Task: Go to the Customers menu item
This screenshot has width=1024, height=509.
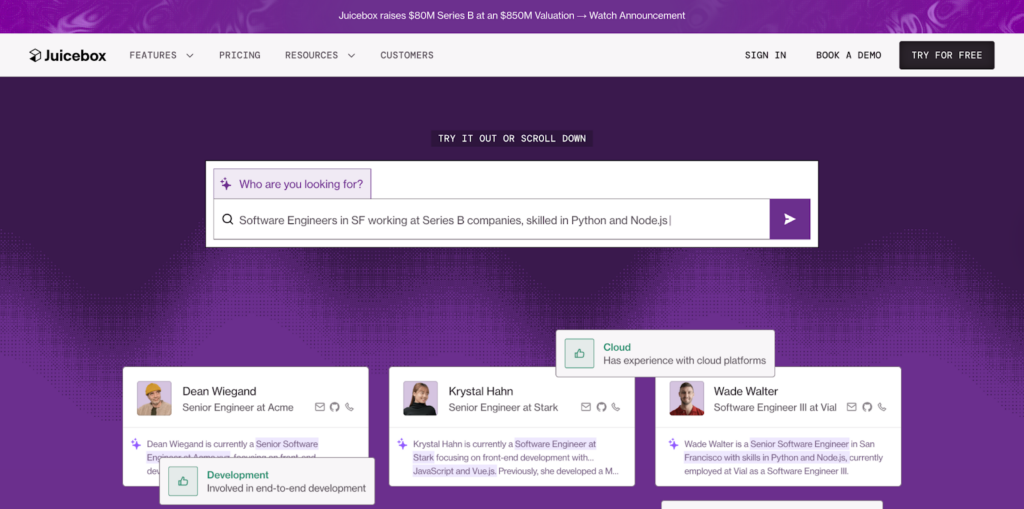Action: click(407, 56)
